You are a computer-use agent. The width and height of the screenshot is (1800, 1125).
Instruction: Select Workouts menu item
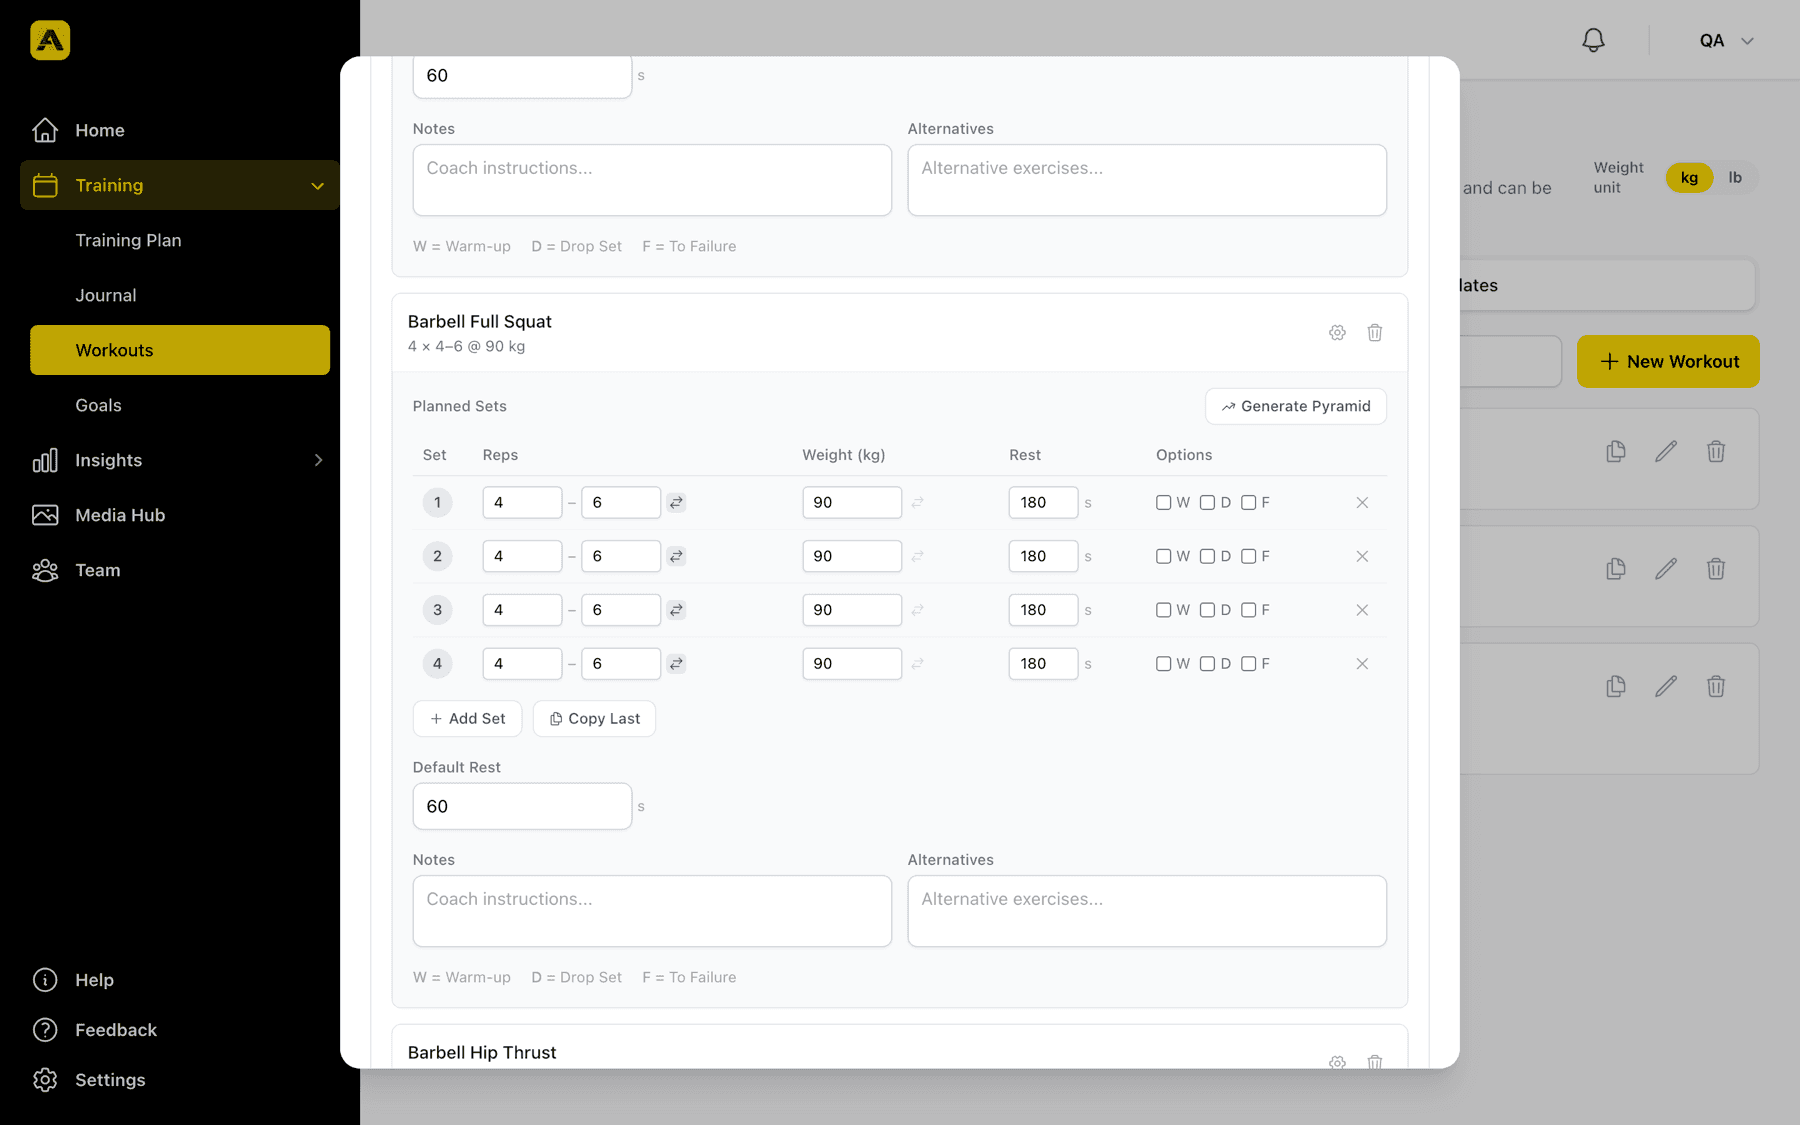[180, 350]
